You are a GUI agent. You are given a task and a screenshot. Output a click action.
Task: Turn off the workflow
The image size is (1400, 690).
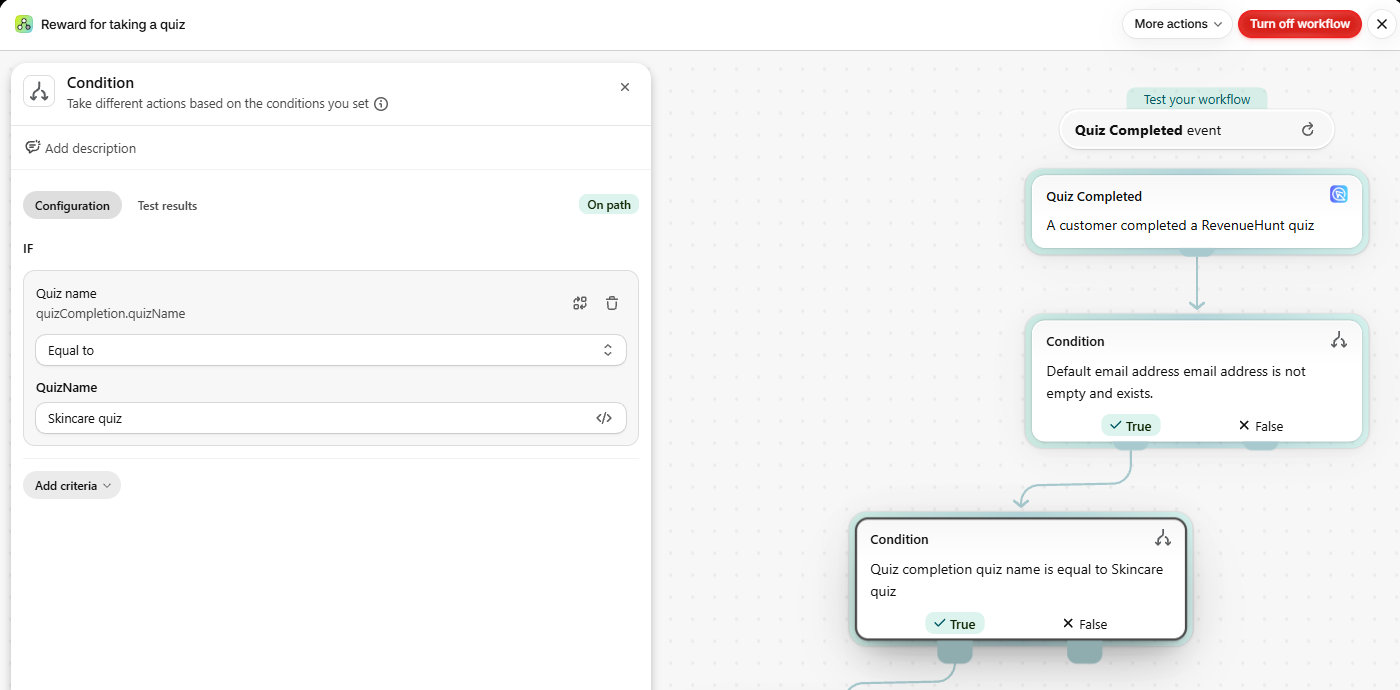coord(1299,24)
